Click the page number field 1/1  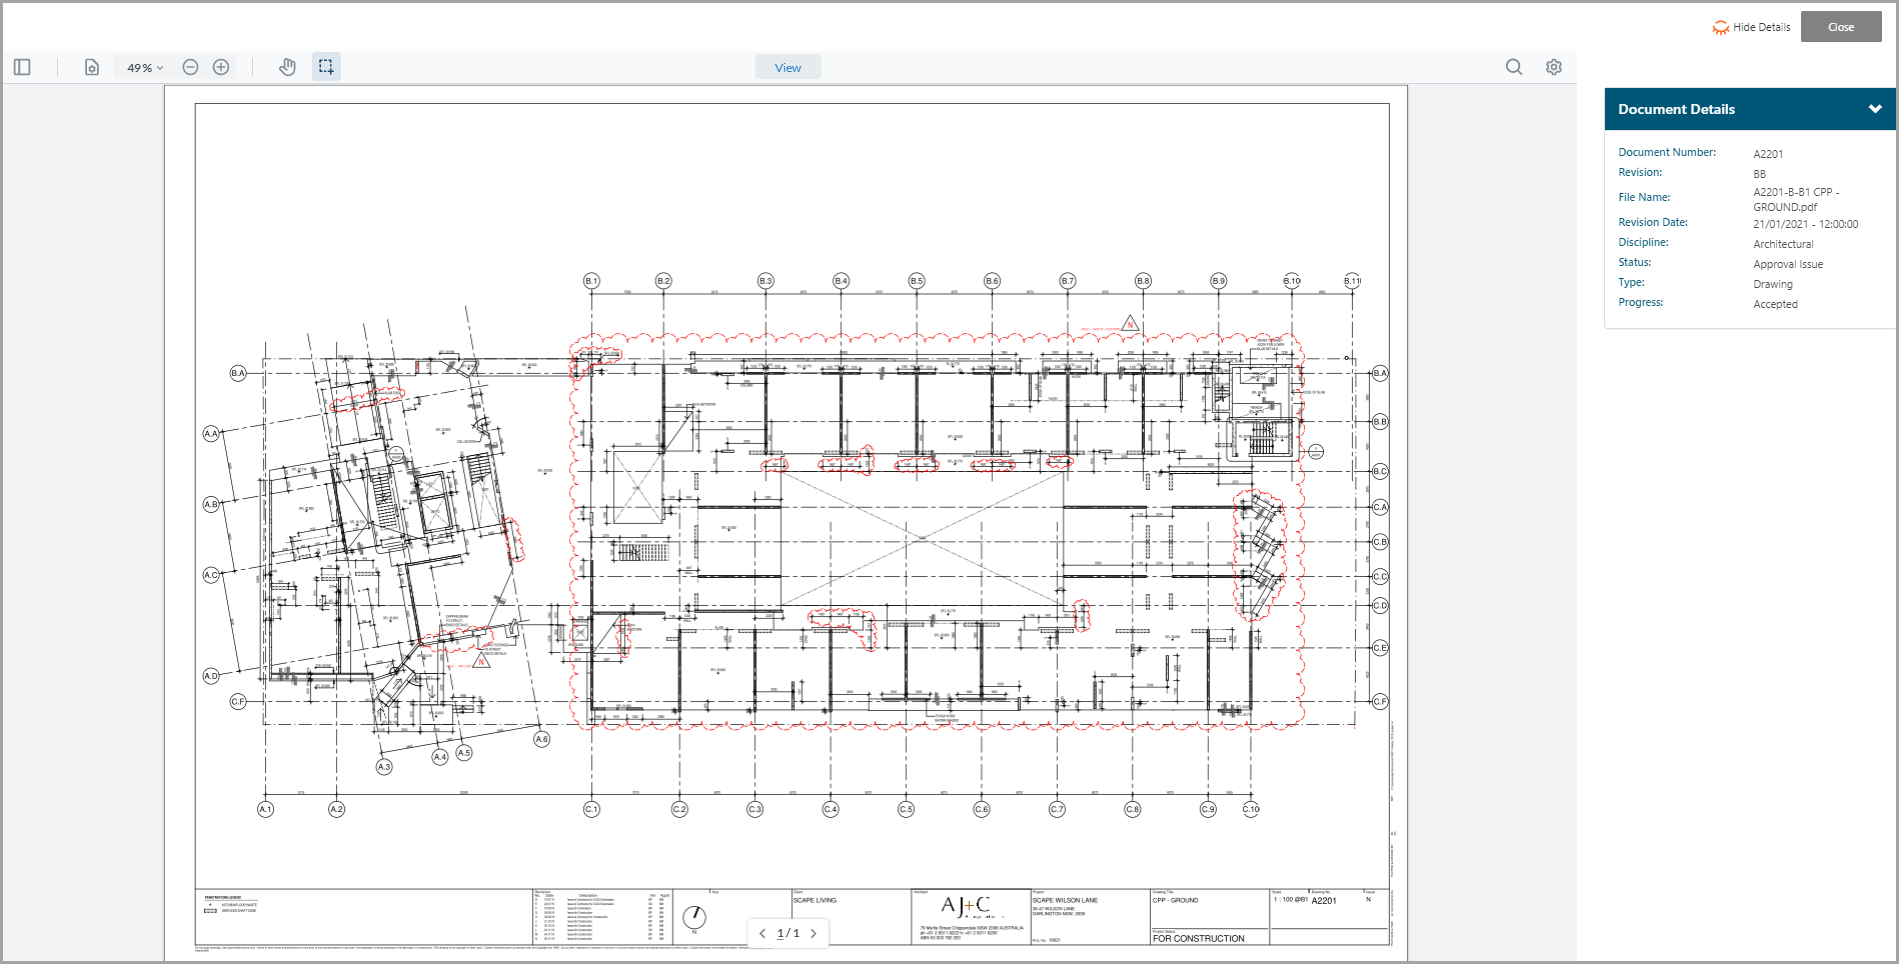click(x=788, y=933)
